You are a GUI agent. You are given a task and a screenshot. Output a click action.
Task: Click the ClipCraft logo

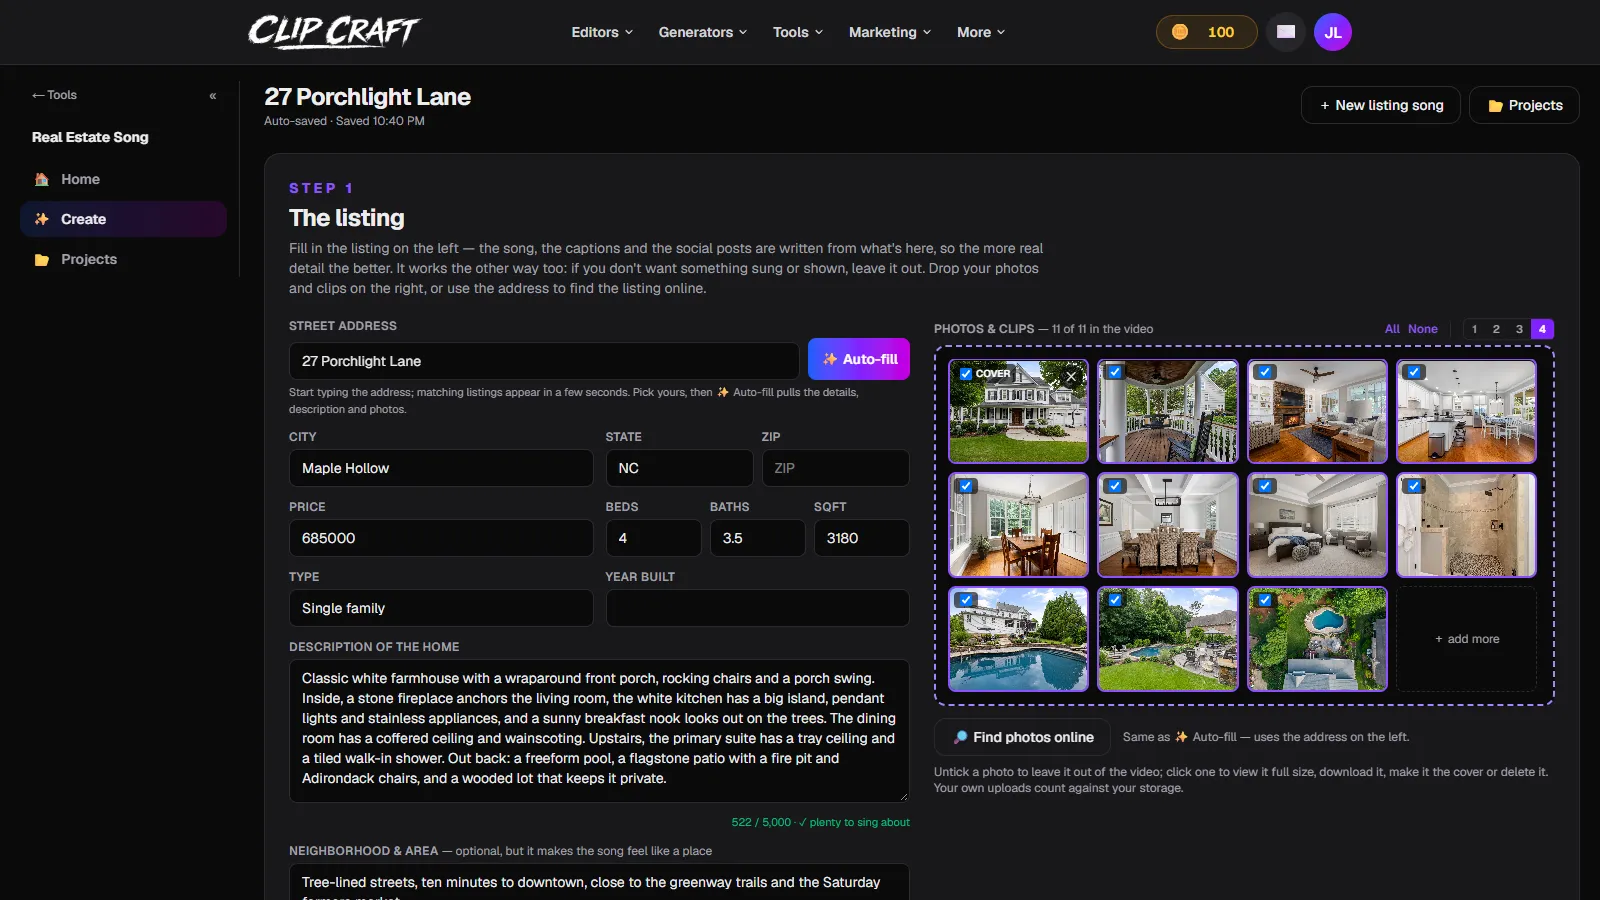click(x=334, y=32)
